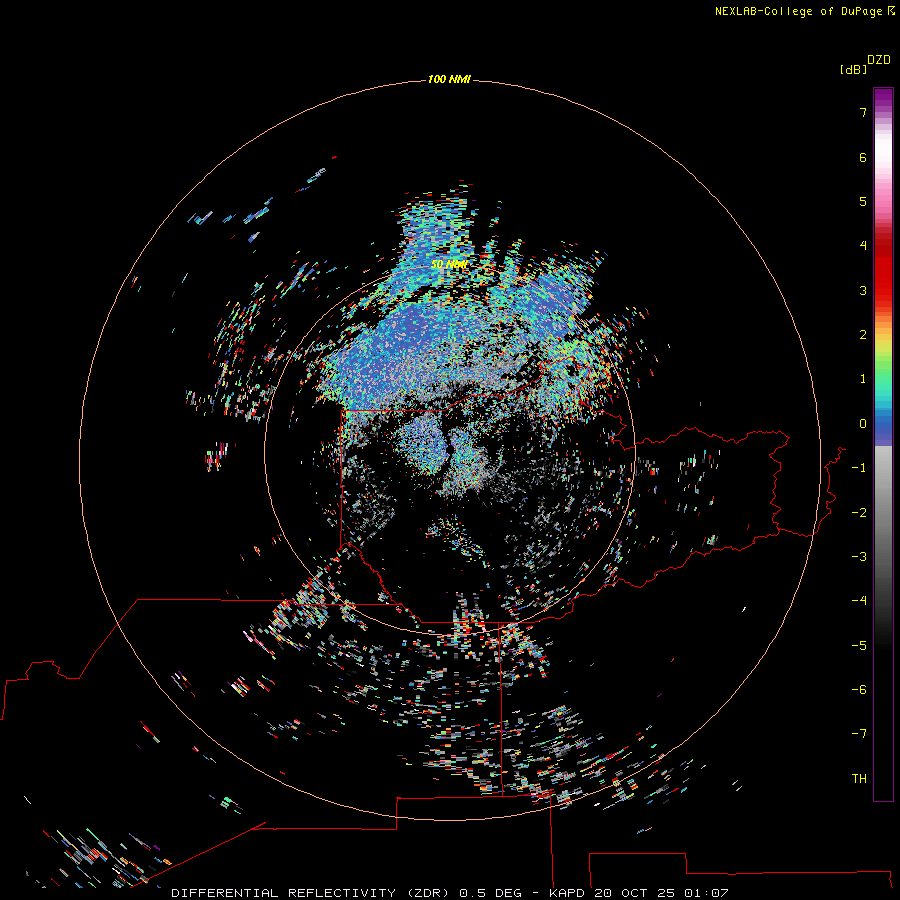Click the -6 value on color scale

[859, 689]
